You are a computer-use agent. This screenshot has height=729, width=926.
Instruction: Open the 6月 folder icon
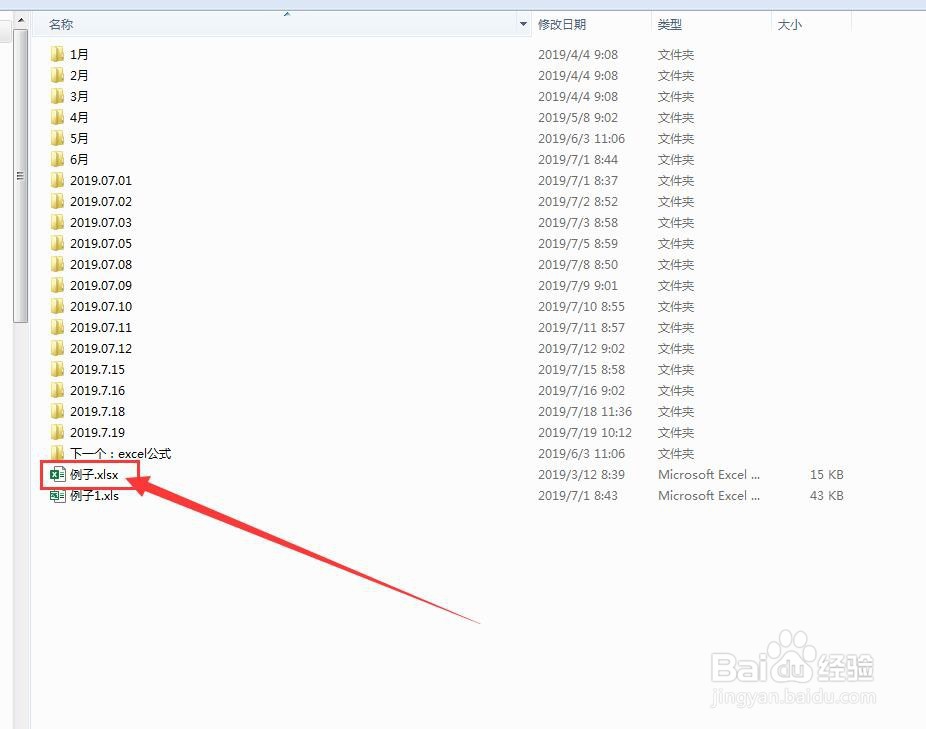(57, 159)
